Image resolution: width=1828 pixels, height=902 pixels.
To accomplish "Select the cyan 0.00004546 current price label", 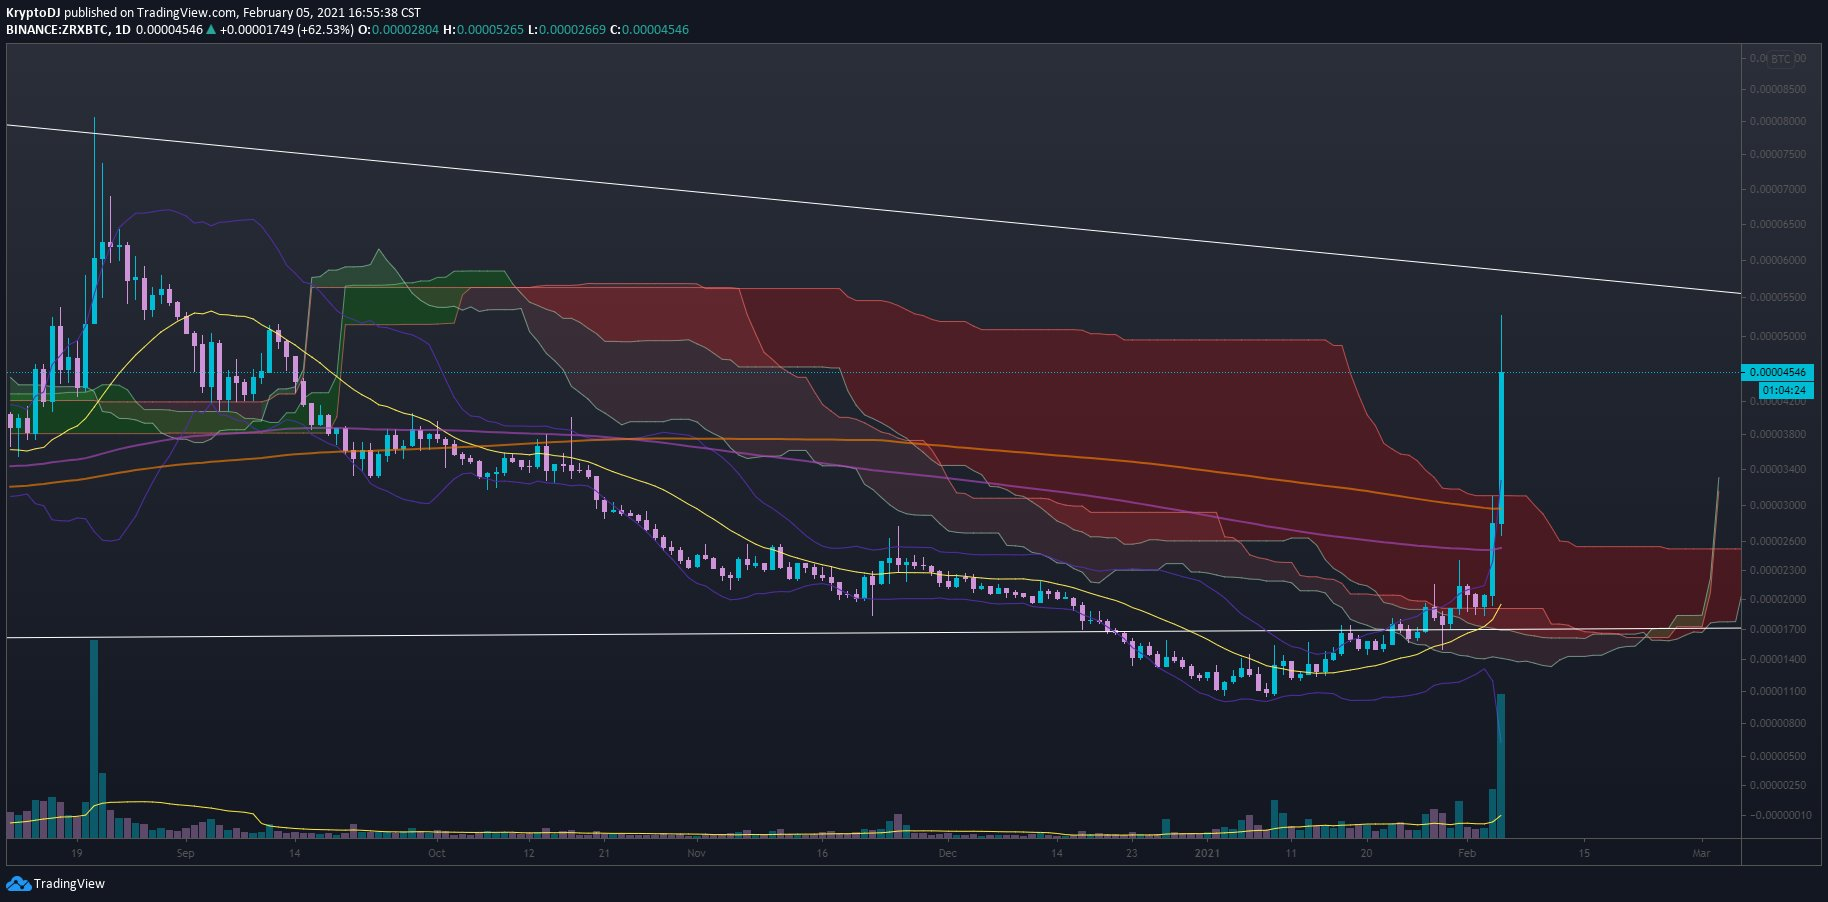I will coord(1777,372).
